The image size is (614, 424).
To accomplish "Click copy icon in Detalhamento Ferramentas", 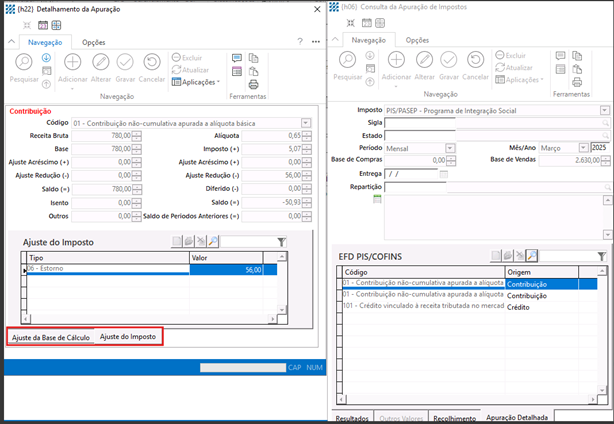I will pos(253,58).
